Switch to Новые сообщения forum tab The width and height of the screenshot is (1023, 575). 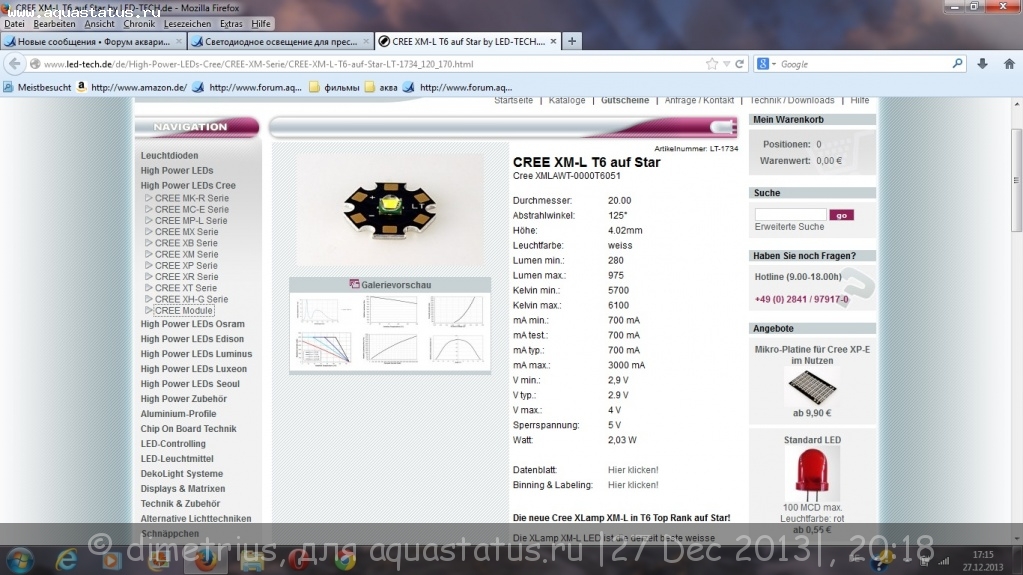coord(93,41)
